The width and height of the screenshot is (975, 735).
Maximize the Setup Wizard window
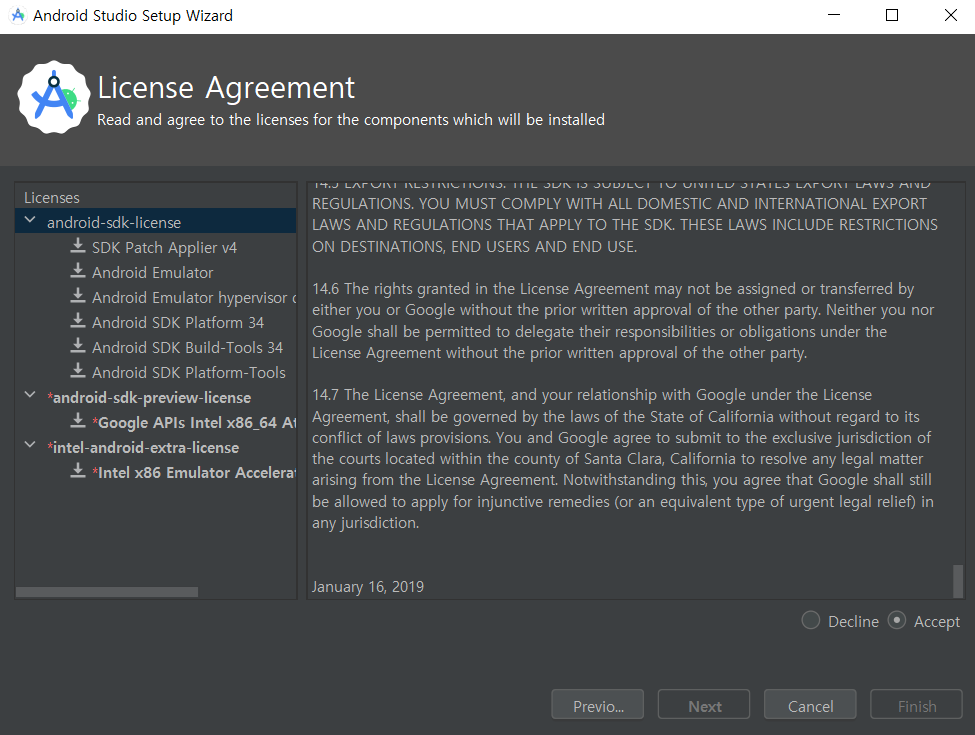tap(892, 16)
